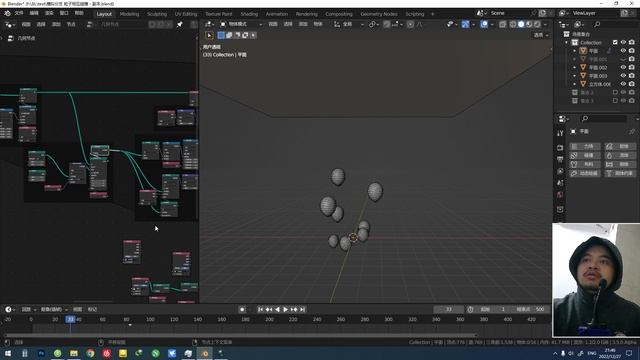The image size is (640, 360).
Task: Jump to the previous keyframe
Action: click(269, 309)
